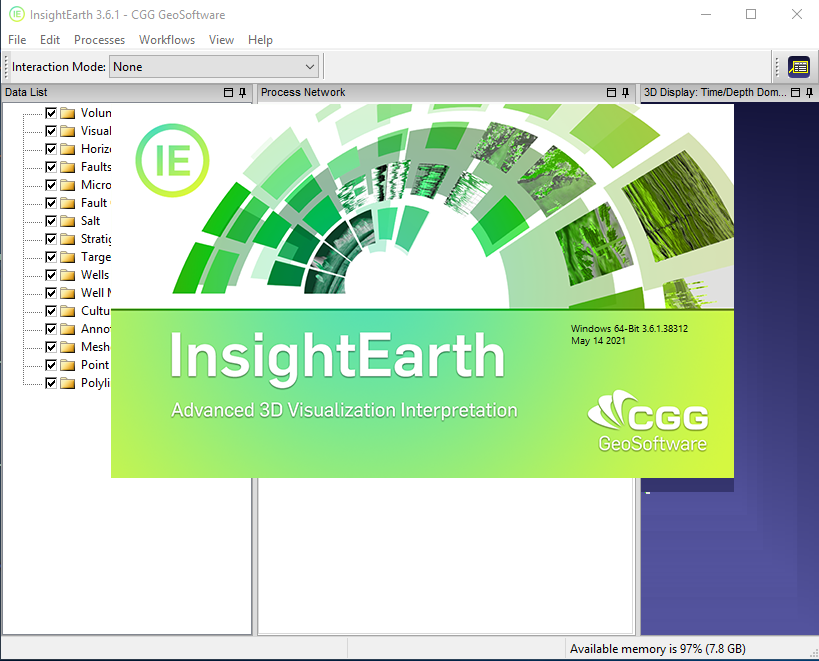Select the Salt tree item
Image resolution: width=819 pixels, height=661 pixels.
91,221
